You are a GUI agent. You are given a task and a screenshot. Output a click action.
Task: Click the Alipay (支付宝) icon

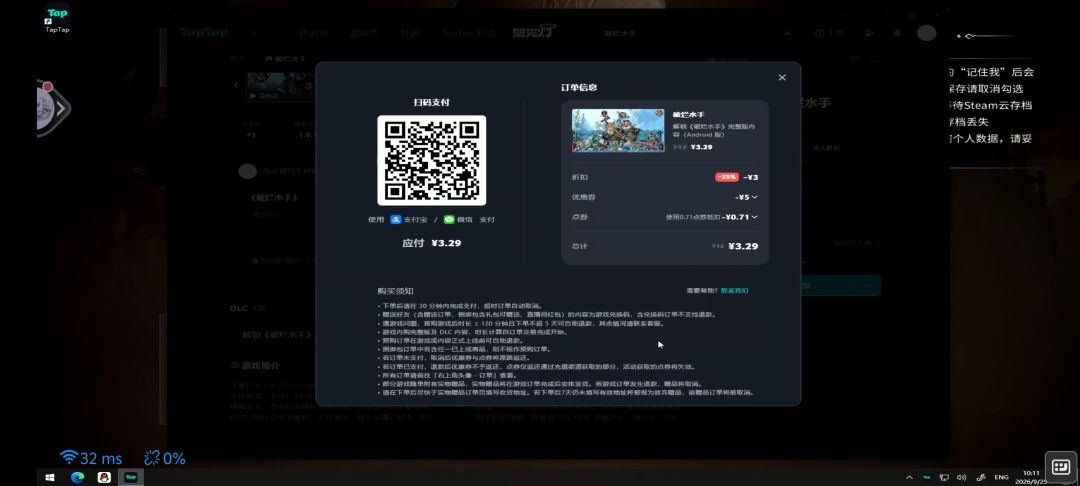pyautogui.click(x=395, y=220)
